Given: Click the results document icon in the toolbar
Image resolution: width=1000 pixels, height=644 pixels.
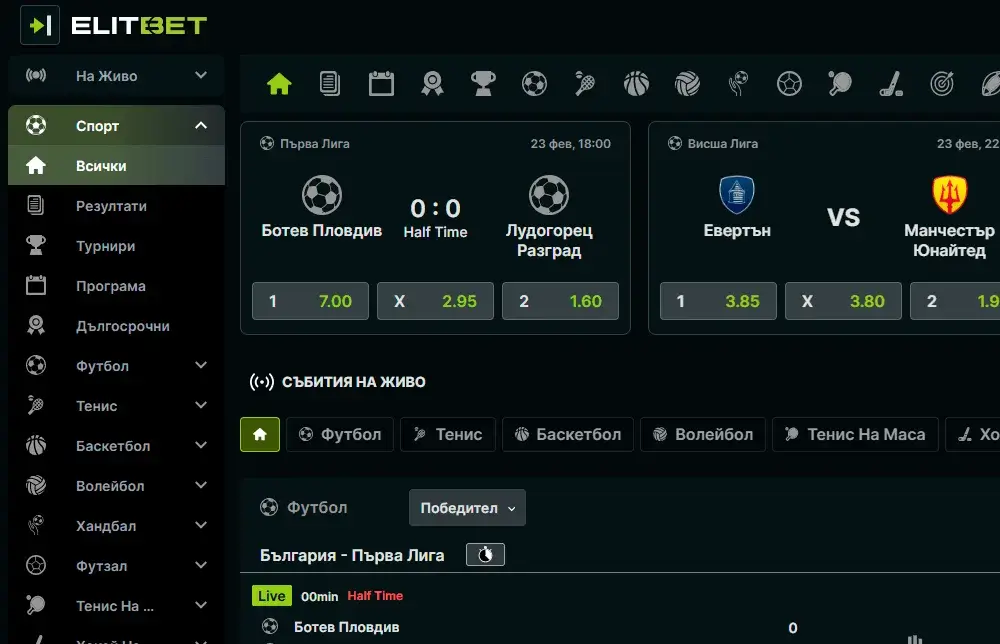Looking at the screenshot, I should coord(330,84).
